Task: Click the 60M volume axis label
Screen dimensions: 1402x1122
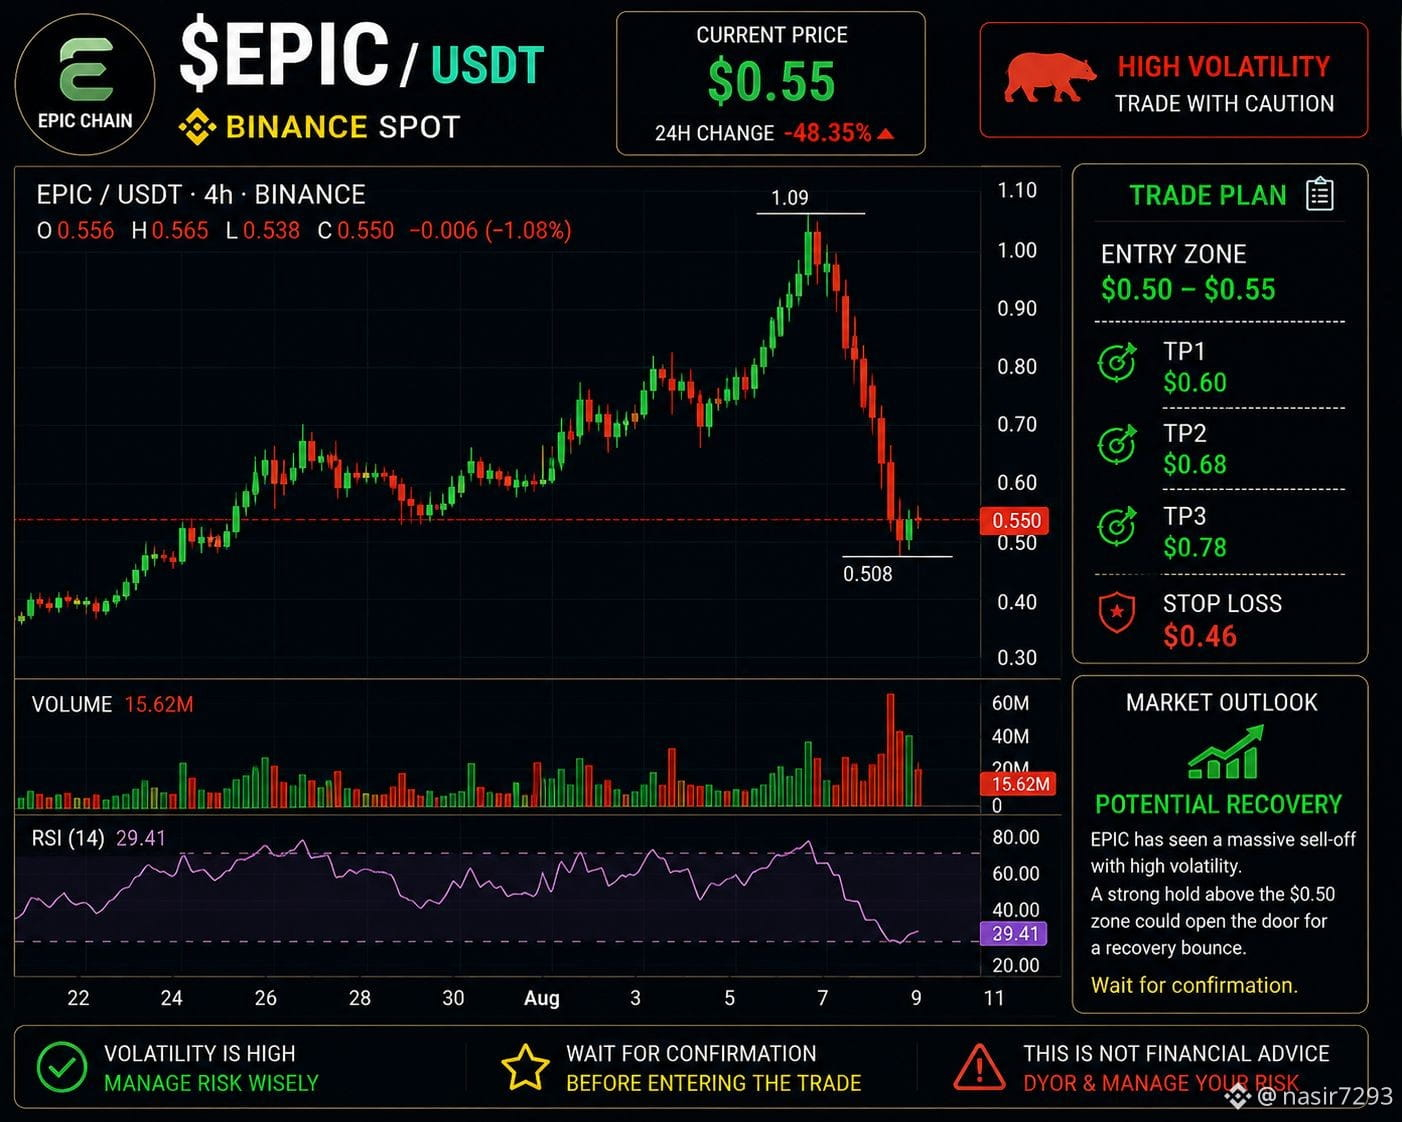Action: tap(1010, 704)
